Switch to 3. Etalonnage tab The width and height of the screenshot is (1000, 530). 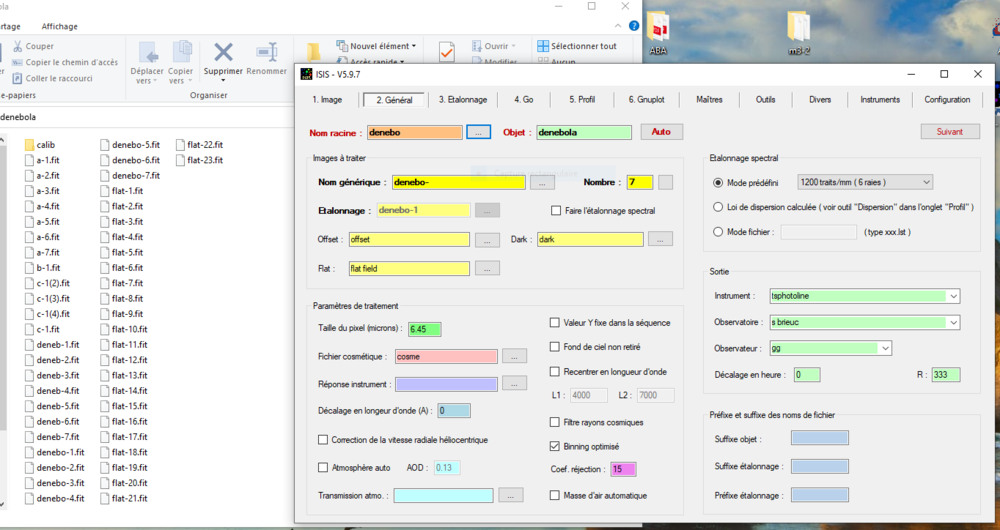click(463, 99)
